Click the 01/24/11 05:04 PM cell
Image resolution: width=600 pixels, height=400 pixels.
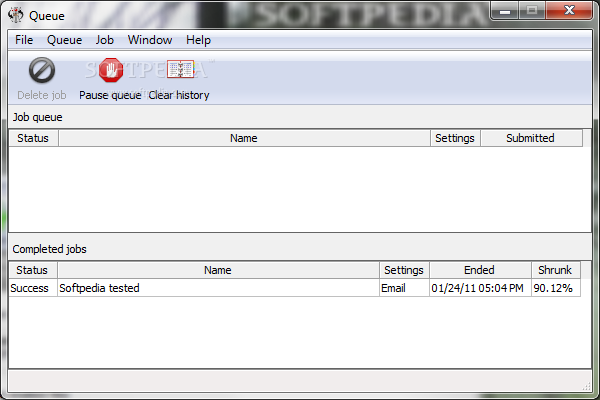(480, 288)
